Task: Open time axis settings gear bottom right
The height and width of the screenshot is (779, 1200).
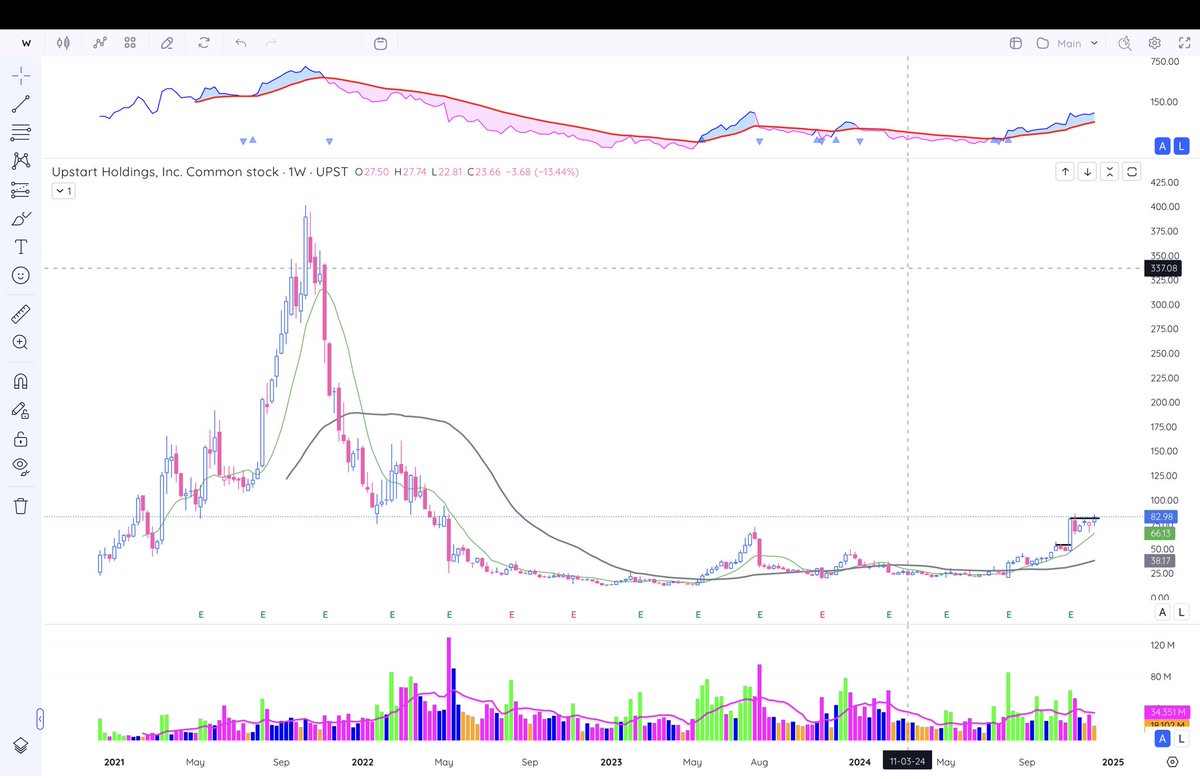Action: click(x=1171, y=762)
